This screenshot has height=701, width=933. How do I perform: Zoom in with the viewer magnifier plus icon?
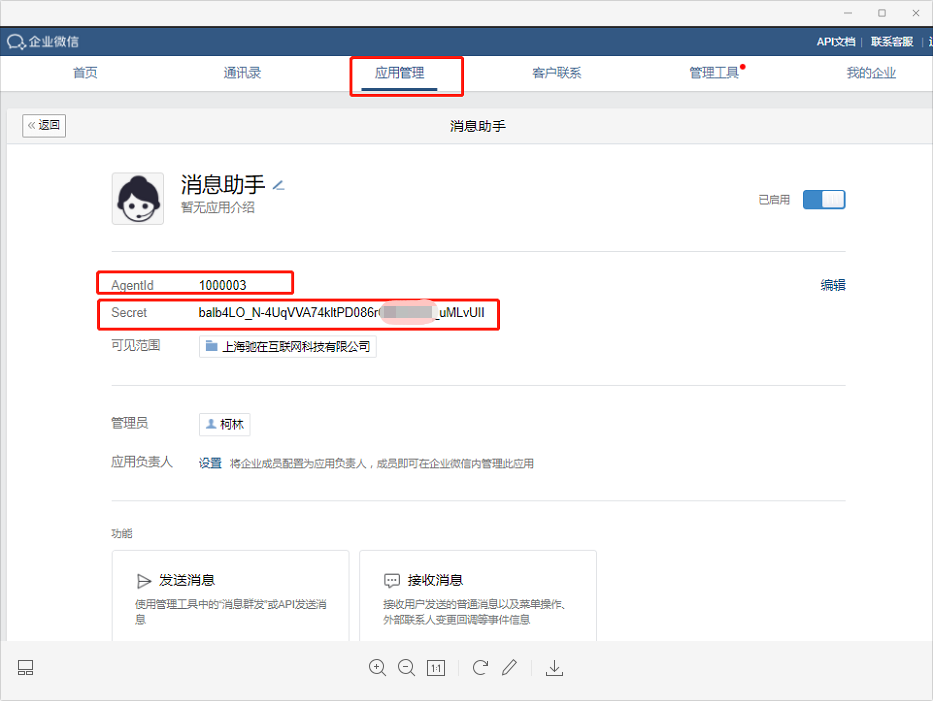377,668
